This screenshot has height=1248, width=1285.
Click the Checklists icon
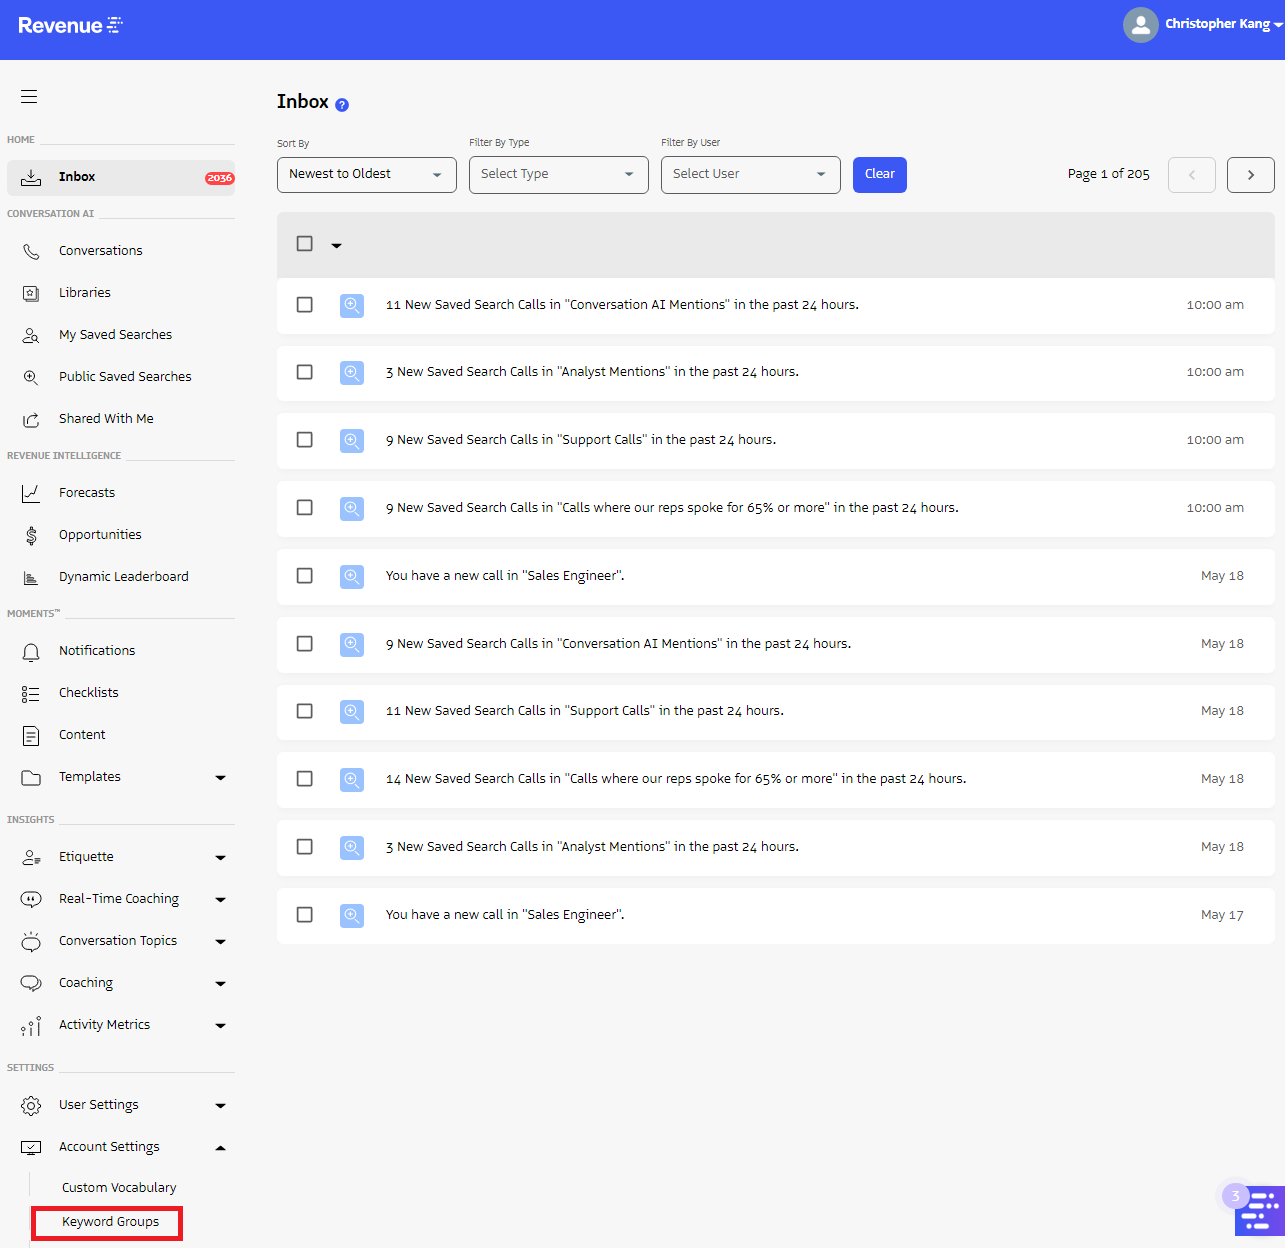pos(30,692)
